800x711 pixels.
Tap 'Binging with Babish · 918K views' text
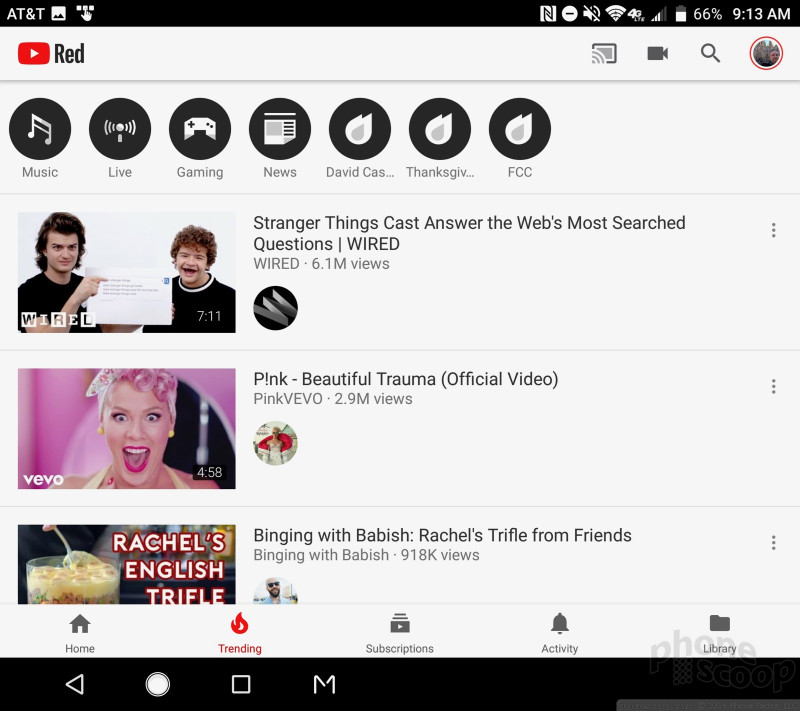[366, 554]
